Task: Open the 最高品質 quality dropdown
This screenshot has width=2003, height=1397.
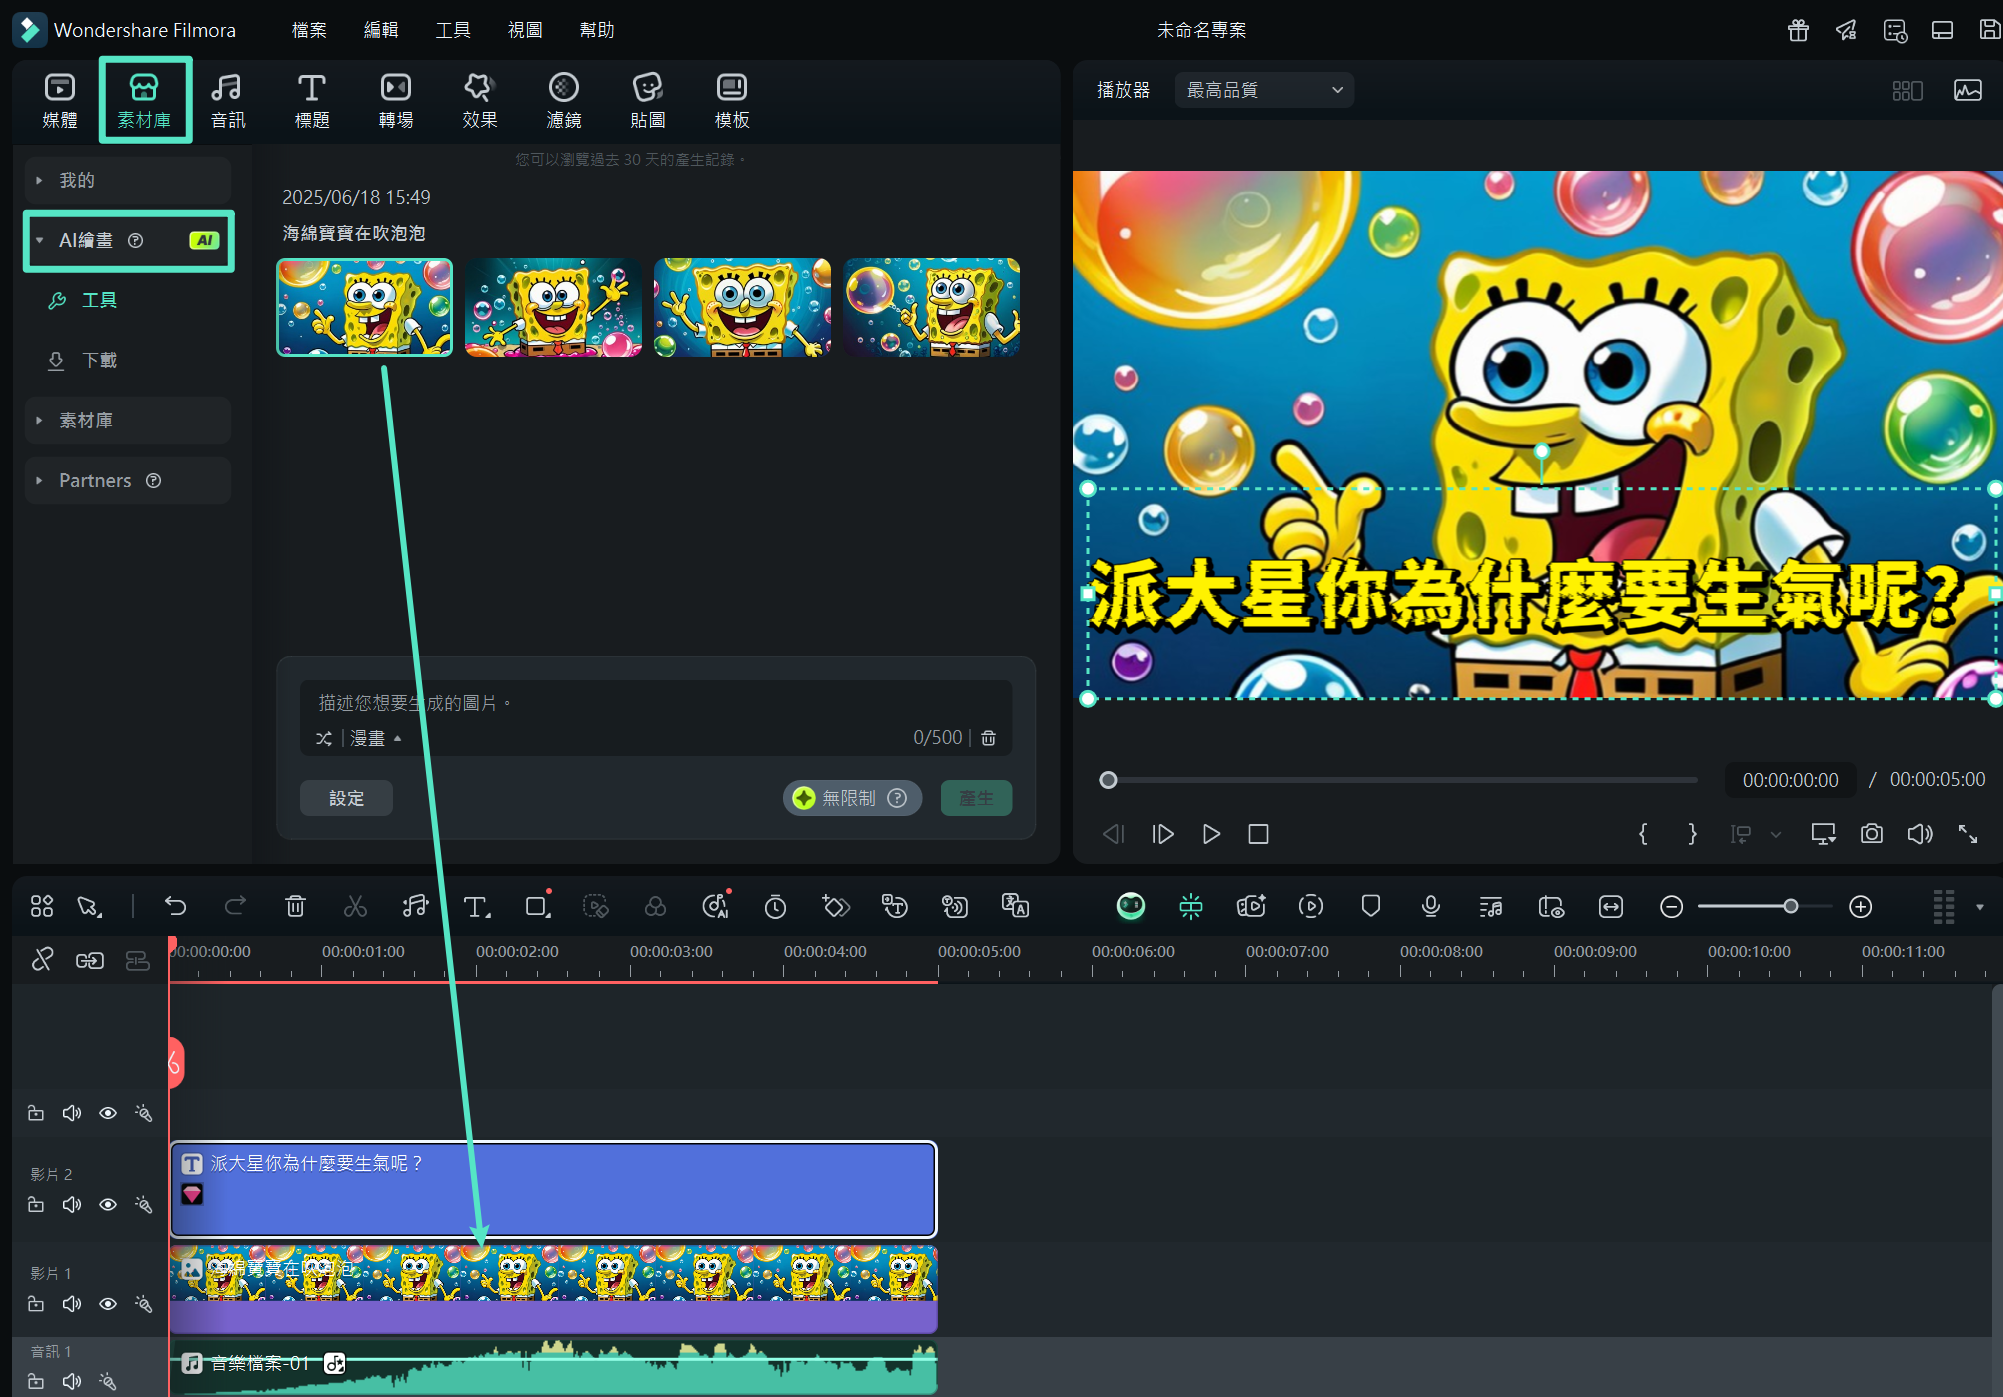Action: (1264, 90)
